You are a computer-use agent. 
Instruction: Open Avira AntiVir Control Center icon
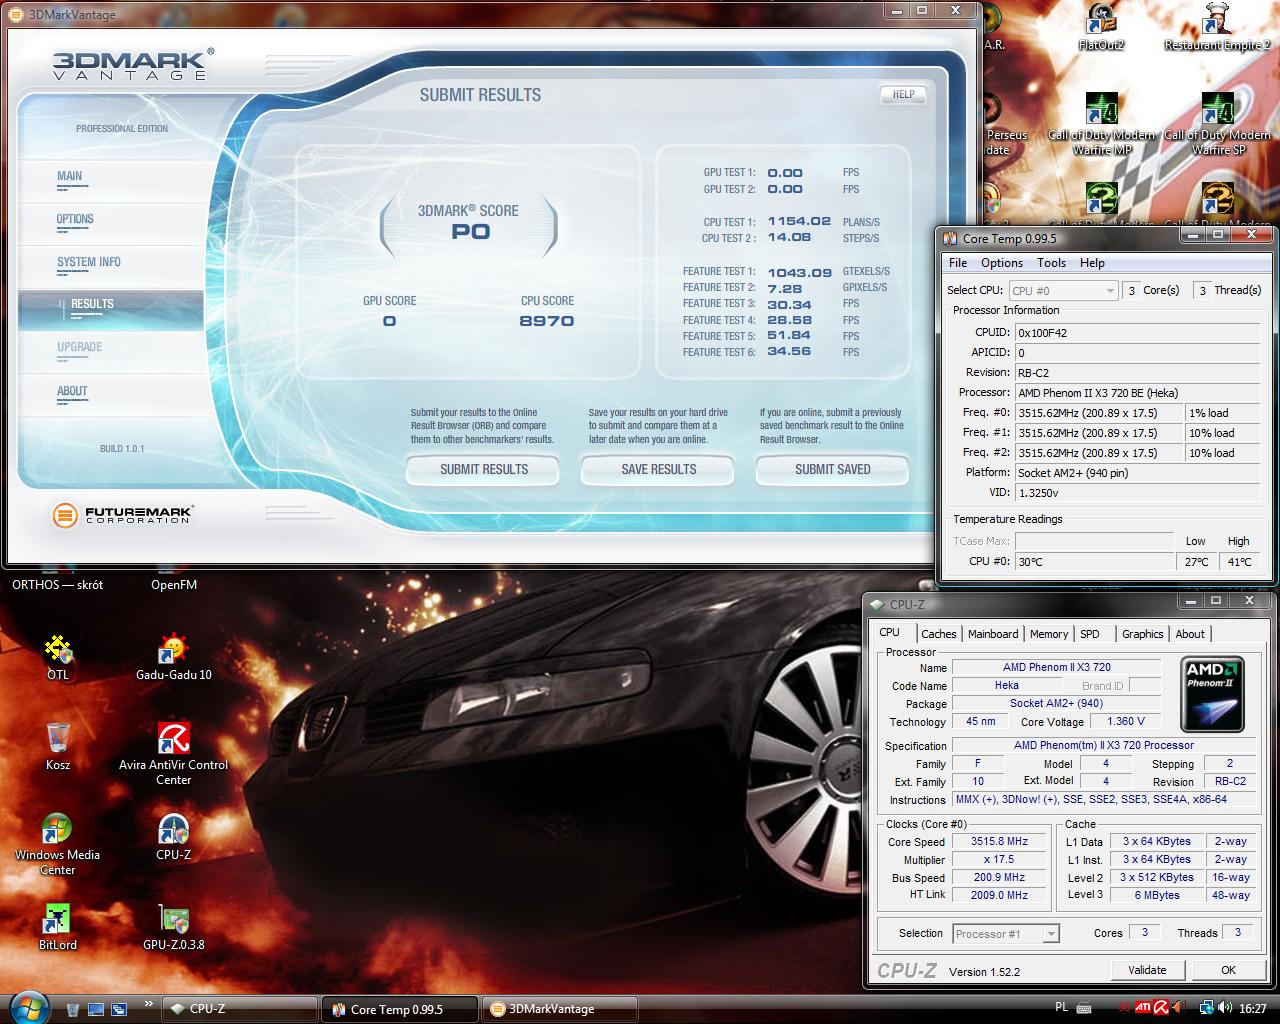[x=174, y=753]
